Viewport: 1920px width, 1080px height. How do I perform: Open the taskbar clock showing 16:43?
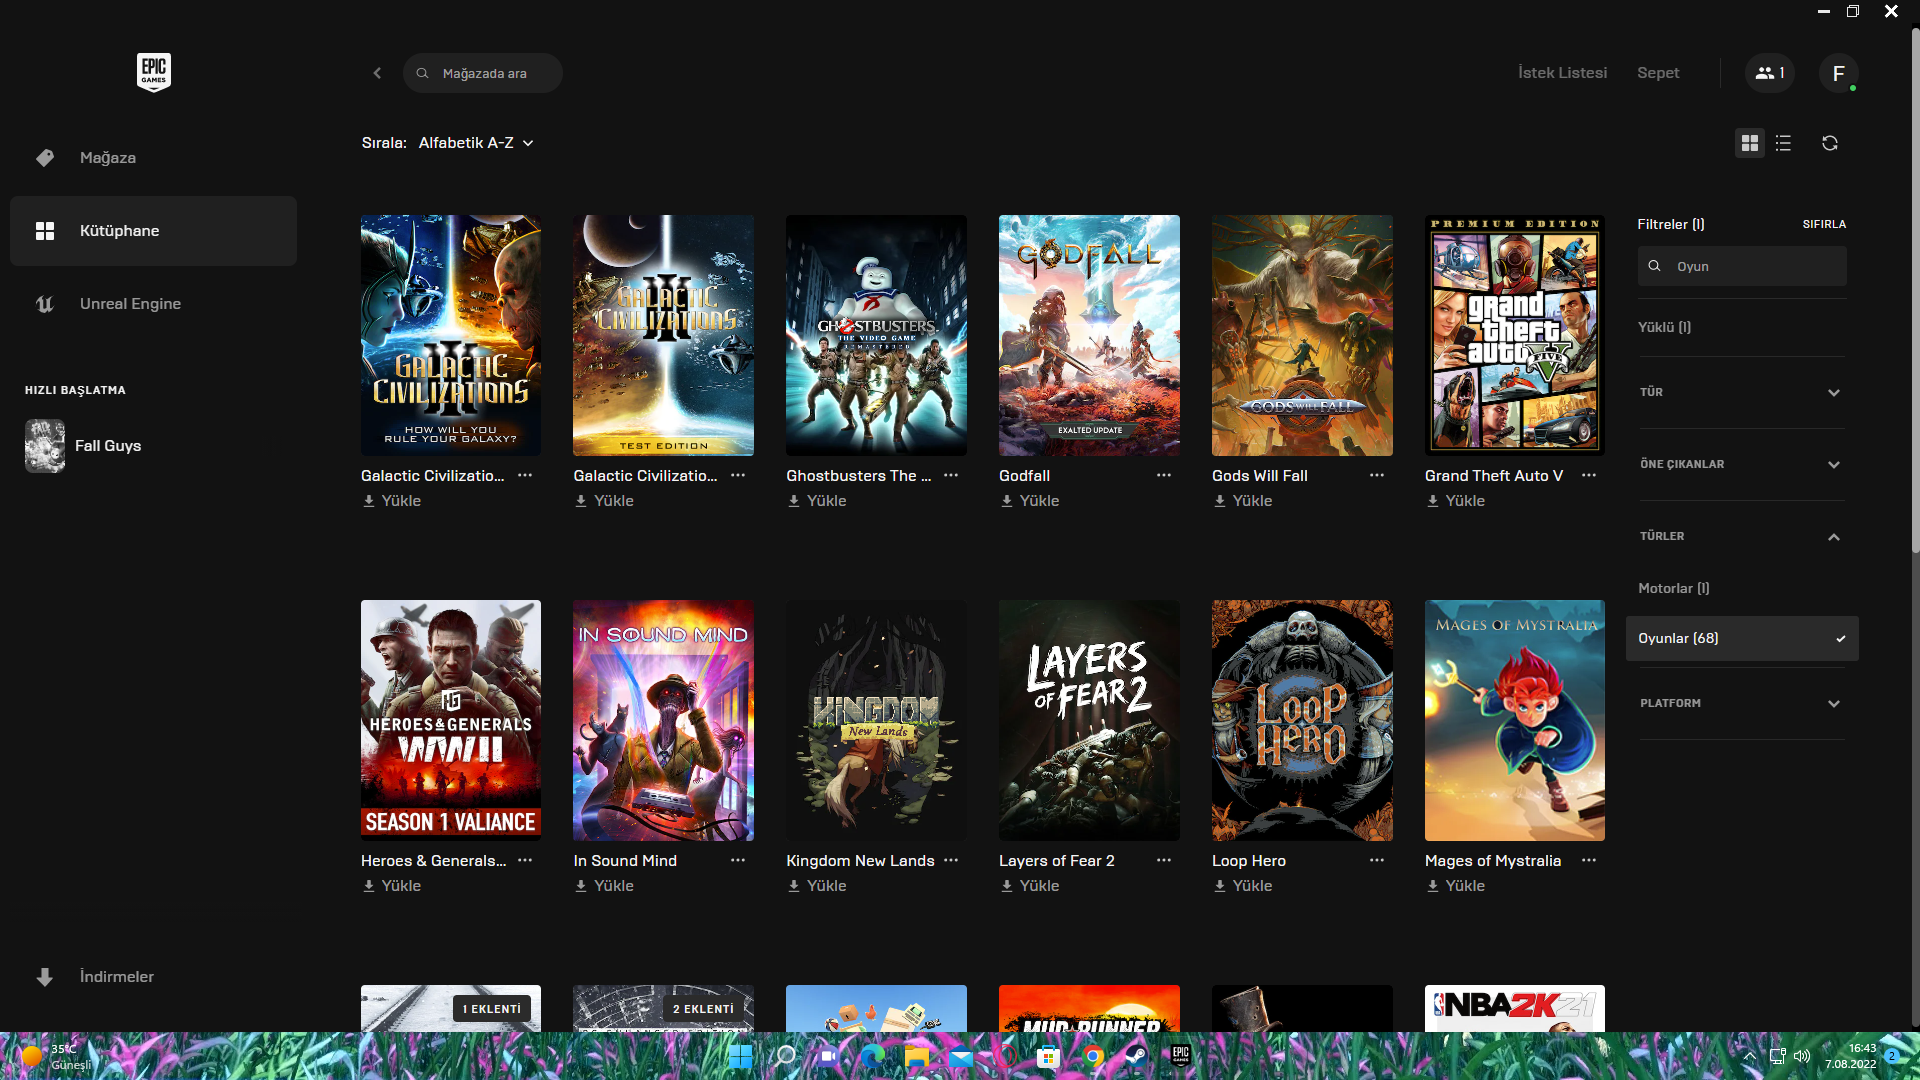[x=1850, y=1056]
